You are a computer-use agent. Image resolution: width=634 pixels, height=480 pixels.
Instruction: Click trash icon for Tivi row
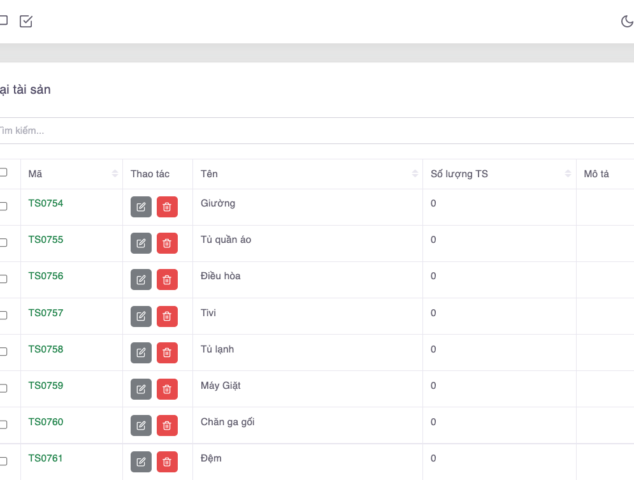click(167, 316)
